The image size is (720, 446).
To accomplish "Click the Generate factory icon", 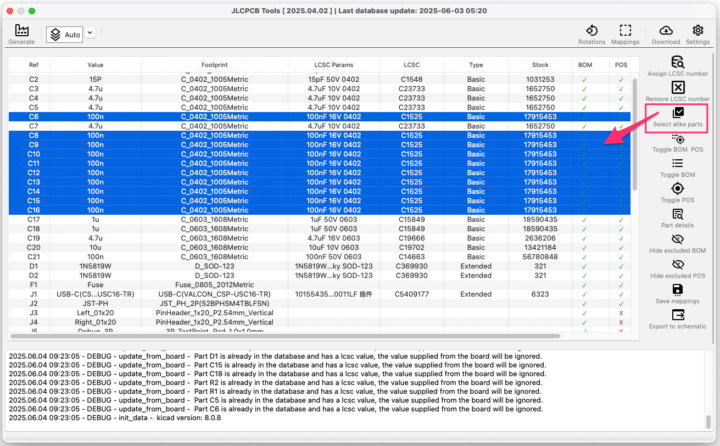I will coord(21,33).
